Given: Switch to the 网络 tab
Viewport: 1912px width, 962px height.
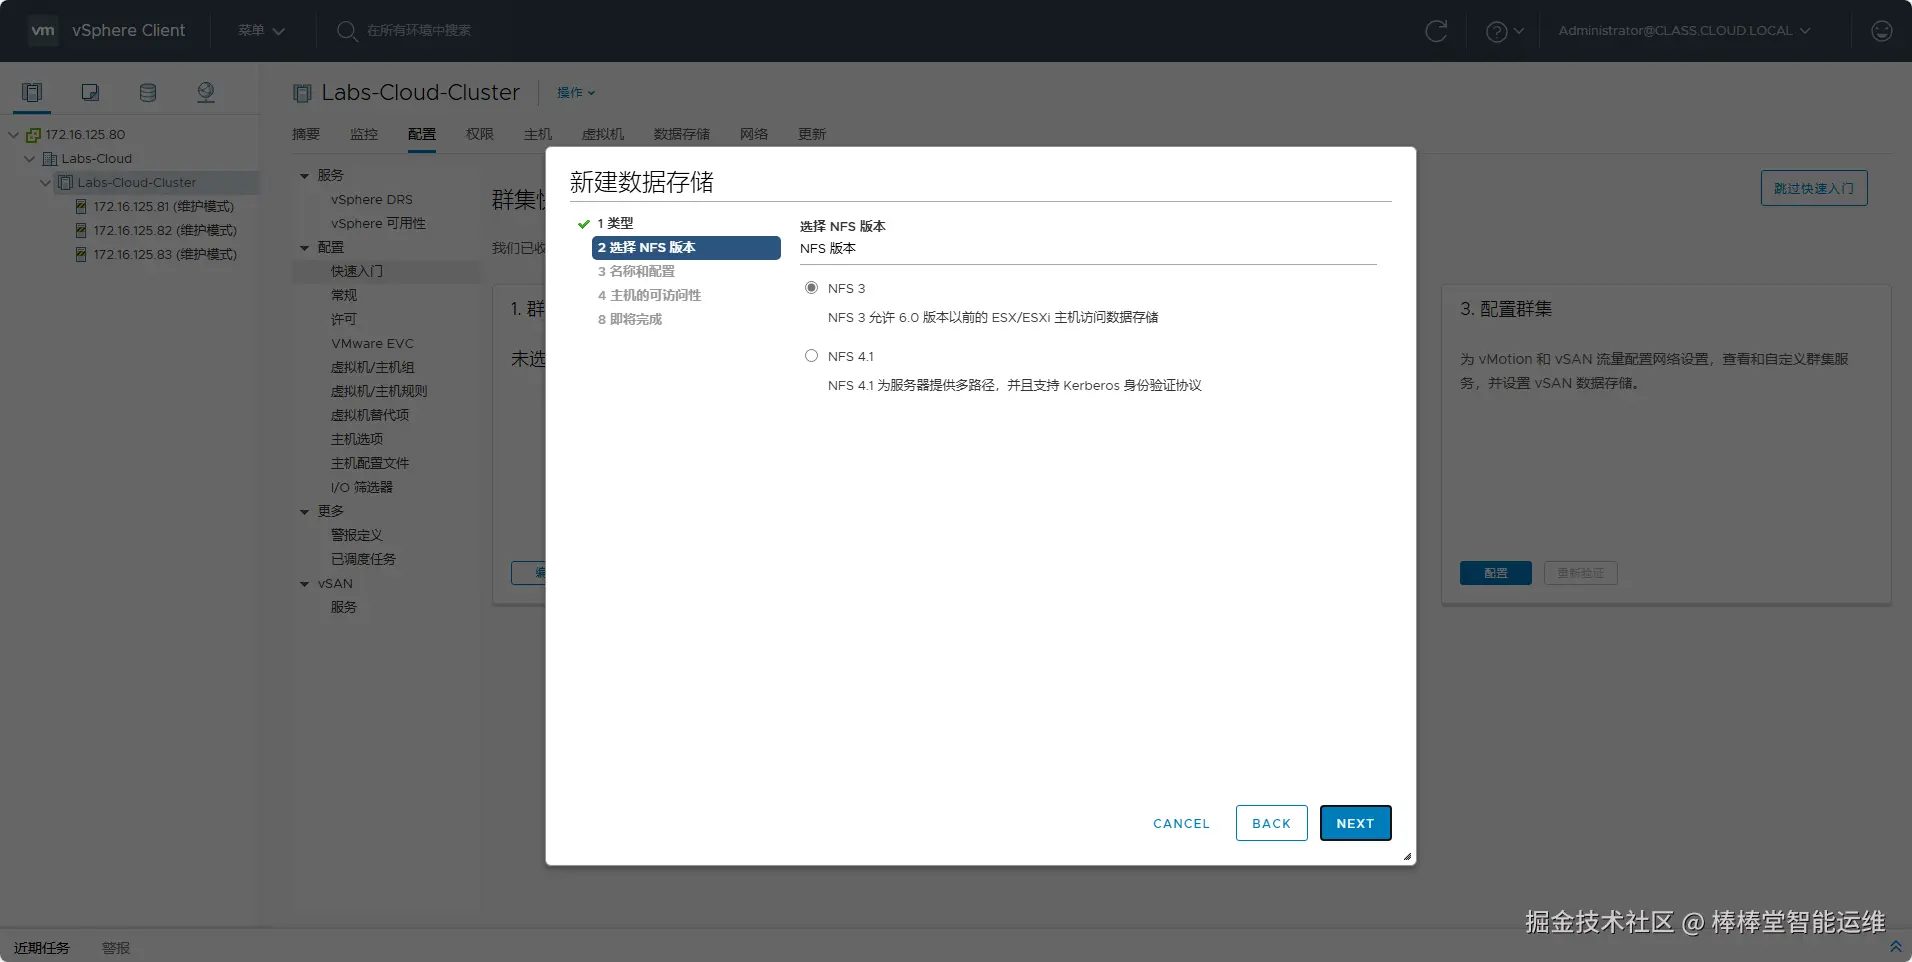Looking at the screenshot, I should click(x=754, y=134).
